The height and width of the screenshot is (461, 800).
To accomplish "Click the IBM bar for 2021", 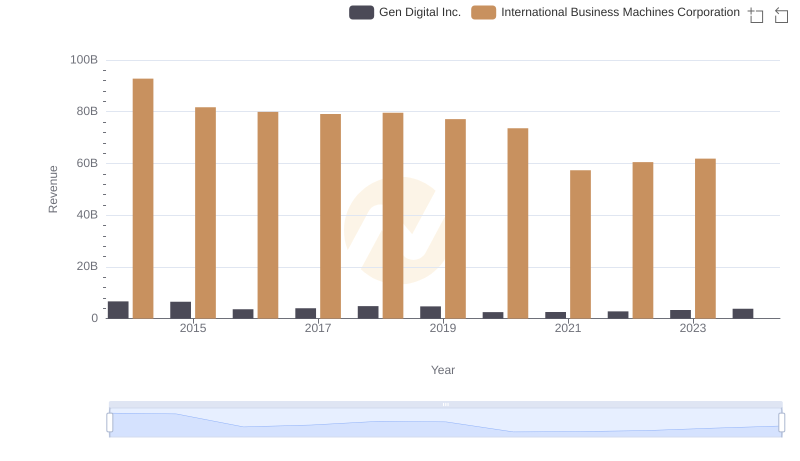I will click(580, 244).
